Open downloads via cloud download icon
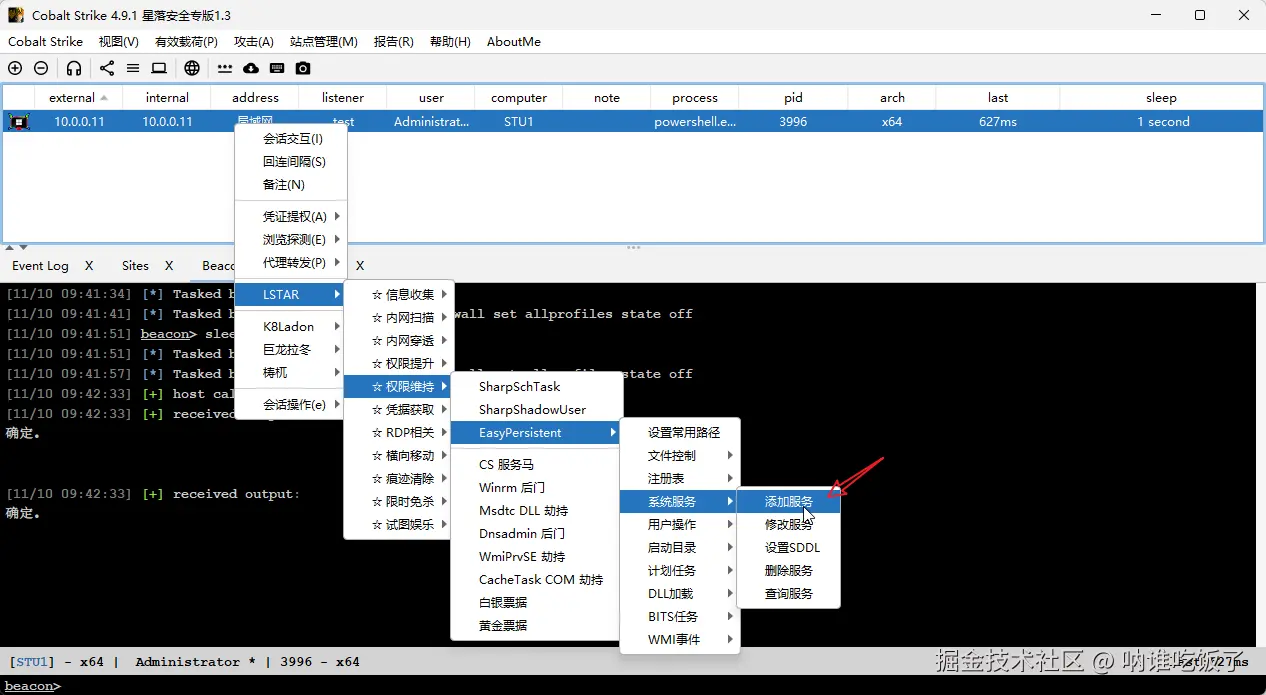This screenshot has width=1266, height=695. pyautogui.click(x=251, y=68)
